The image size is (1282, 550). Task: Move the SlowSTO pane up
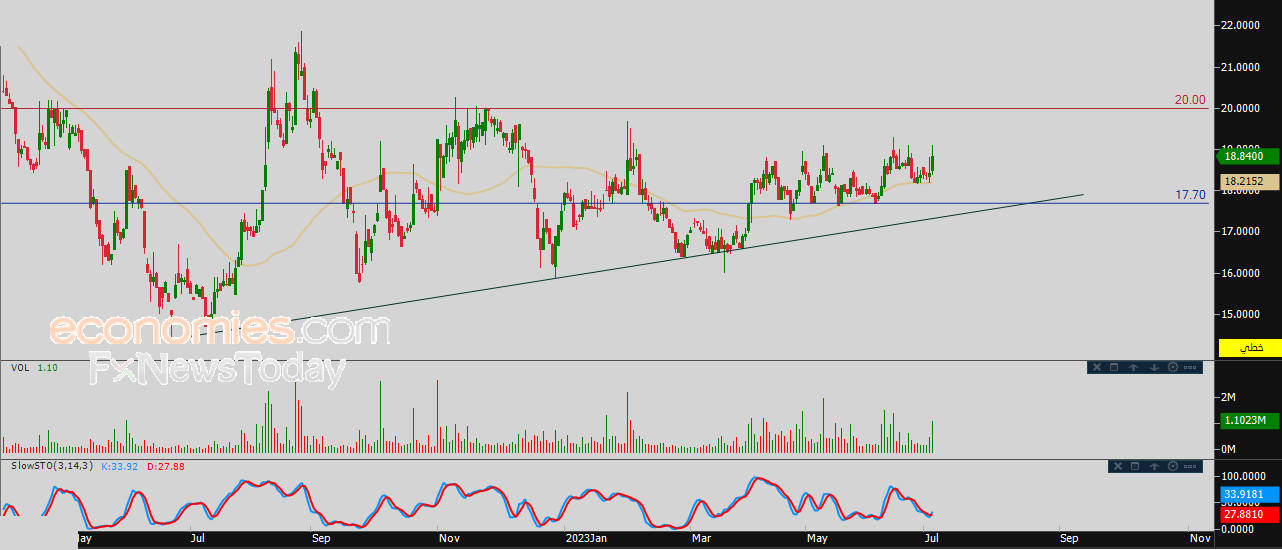(1154, 466)
